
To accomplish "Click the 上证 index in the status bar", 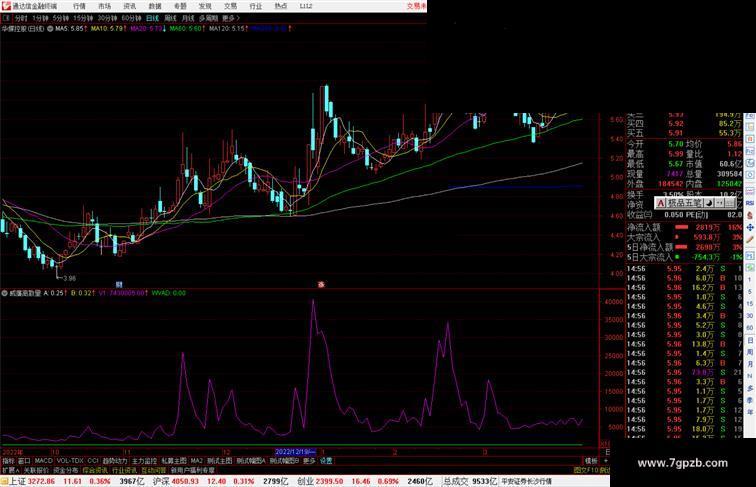I will (17, 481).
